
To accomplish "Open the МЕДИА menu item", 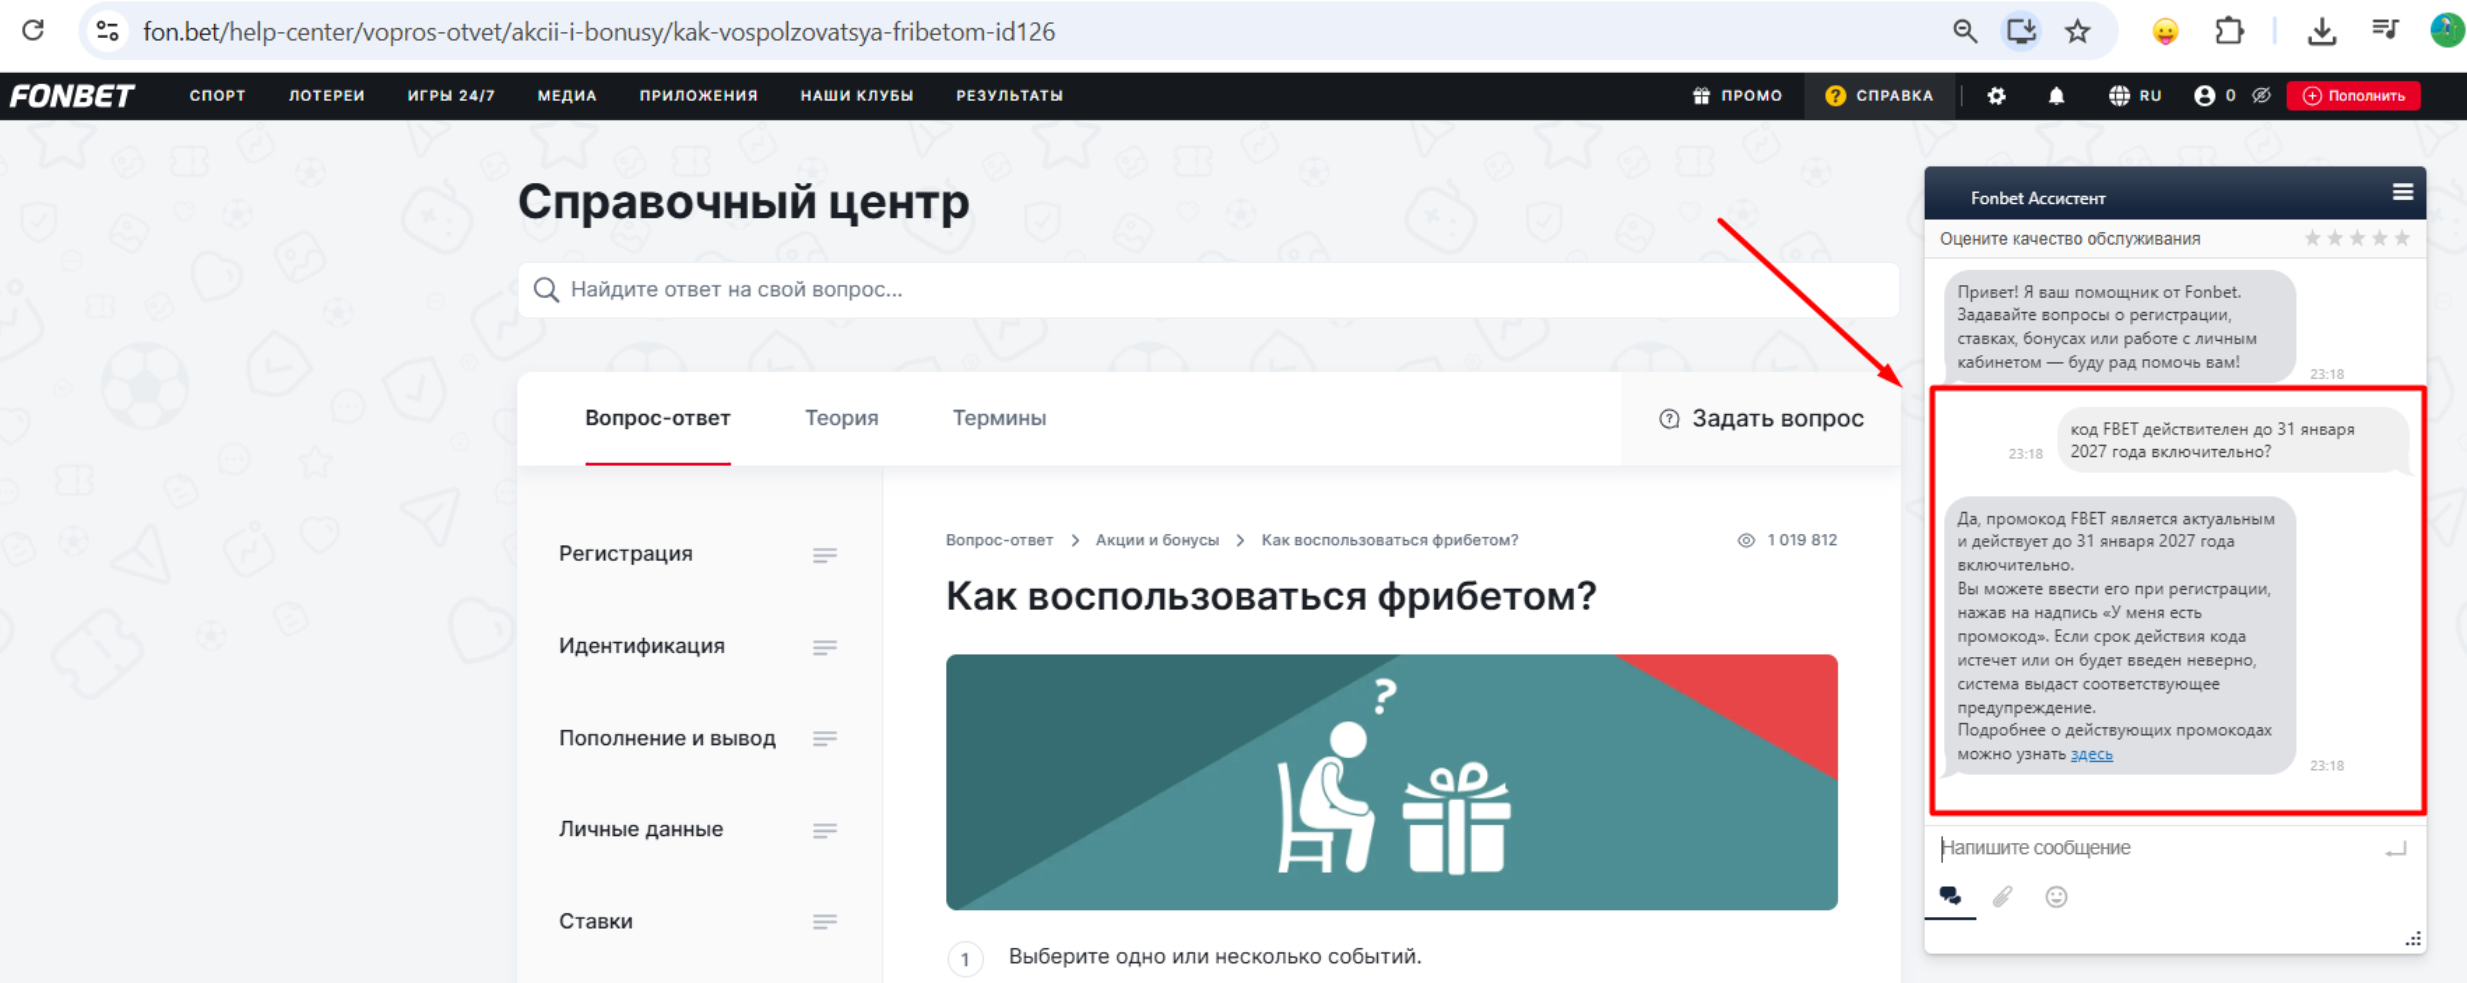I will [x=567, y=96].
